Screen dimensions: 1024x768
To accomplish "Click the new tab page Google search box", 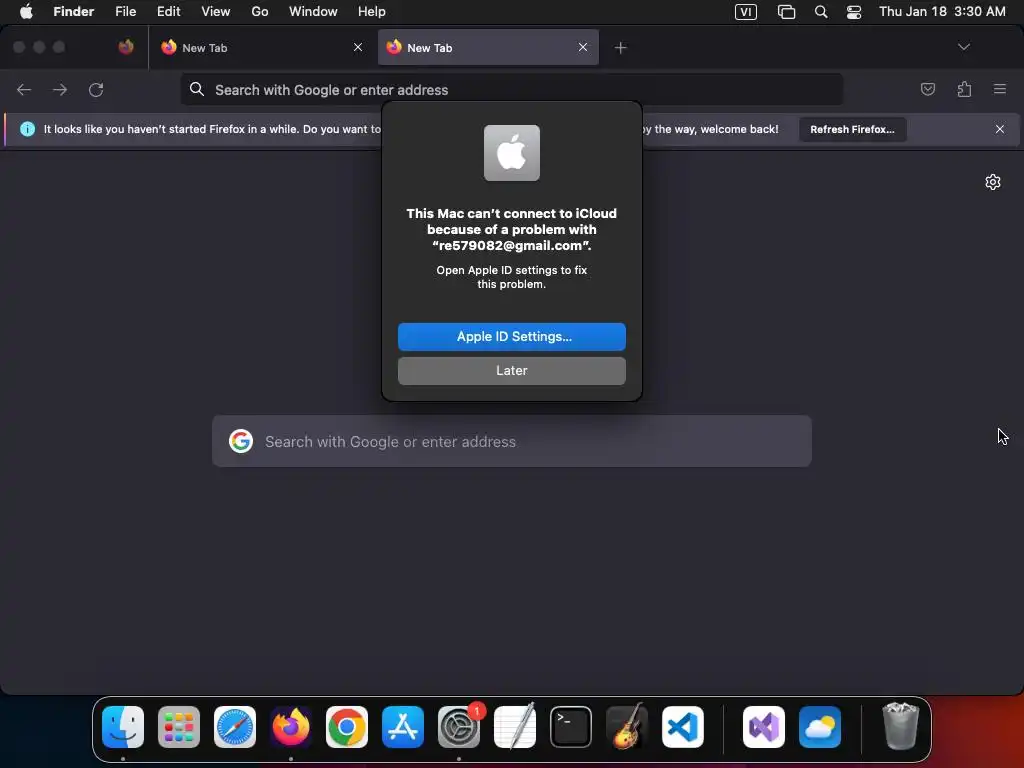I will click(511, 441).
